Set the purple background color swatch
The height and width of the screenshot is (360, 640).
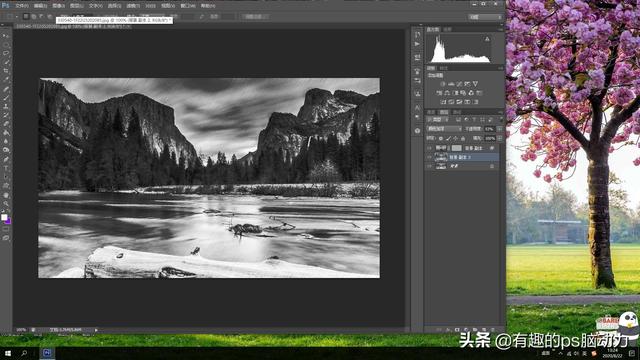9,221
